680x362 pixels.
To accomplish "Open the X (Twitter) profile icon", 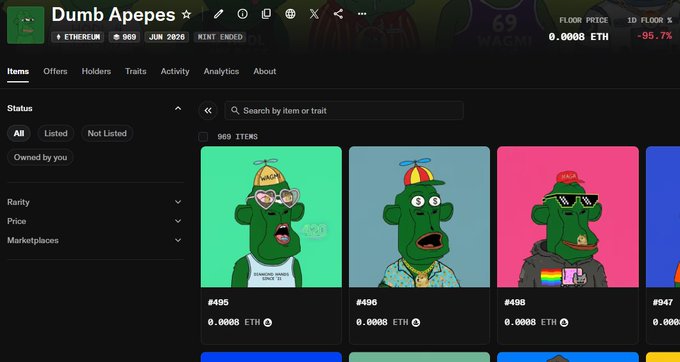I will pos(314,14).
